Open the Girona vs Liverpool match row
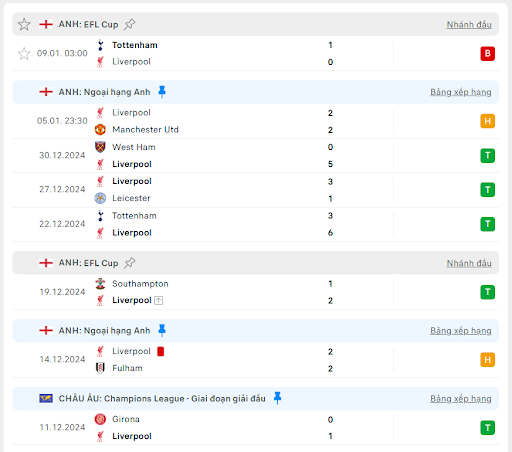 tap(256, 428)
